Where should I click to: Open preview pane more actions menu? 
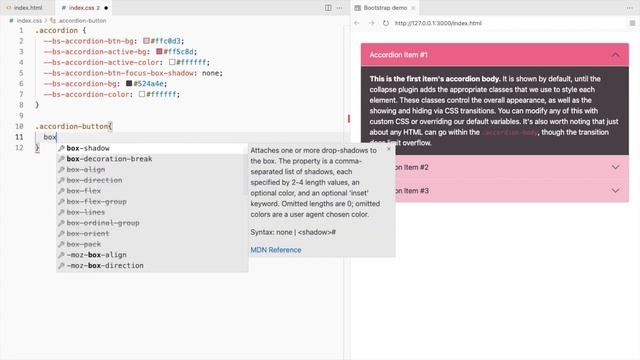pos(630,8)
